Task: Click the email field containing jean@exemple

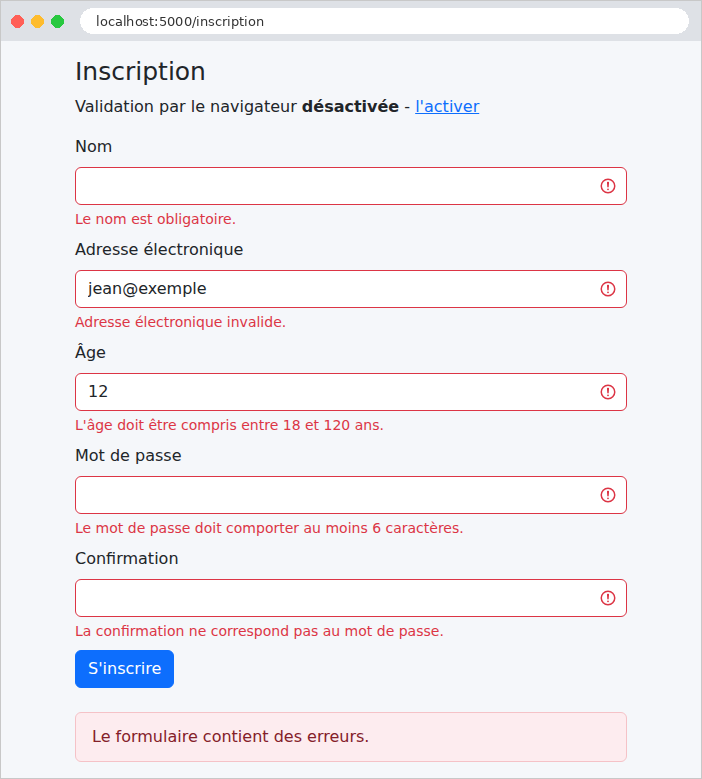Action: point(351,289)
